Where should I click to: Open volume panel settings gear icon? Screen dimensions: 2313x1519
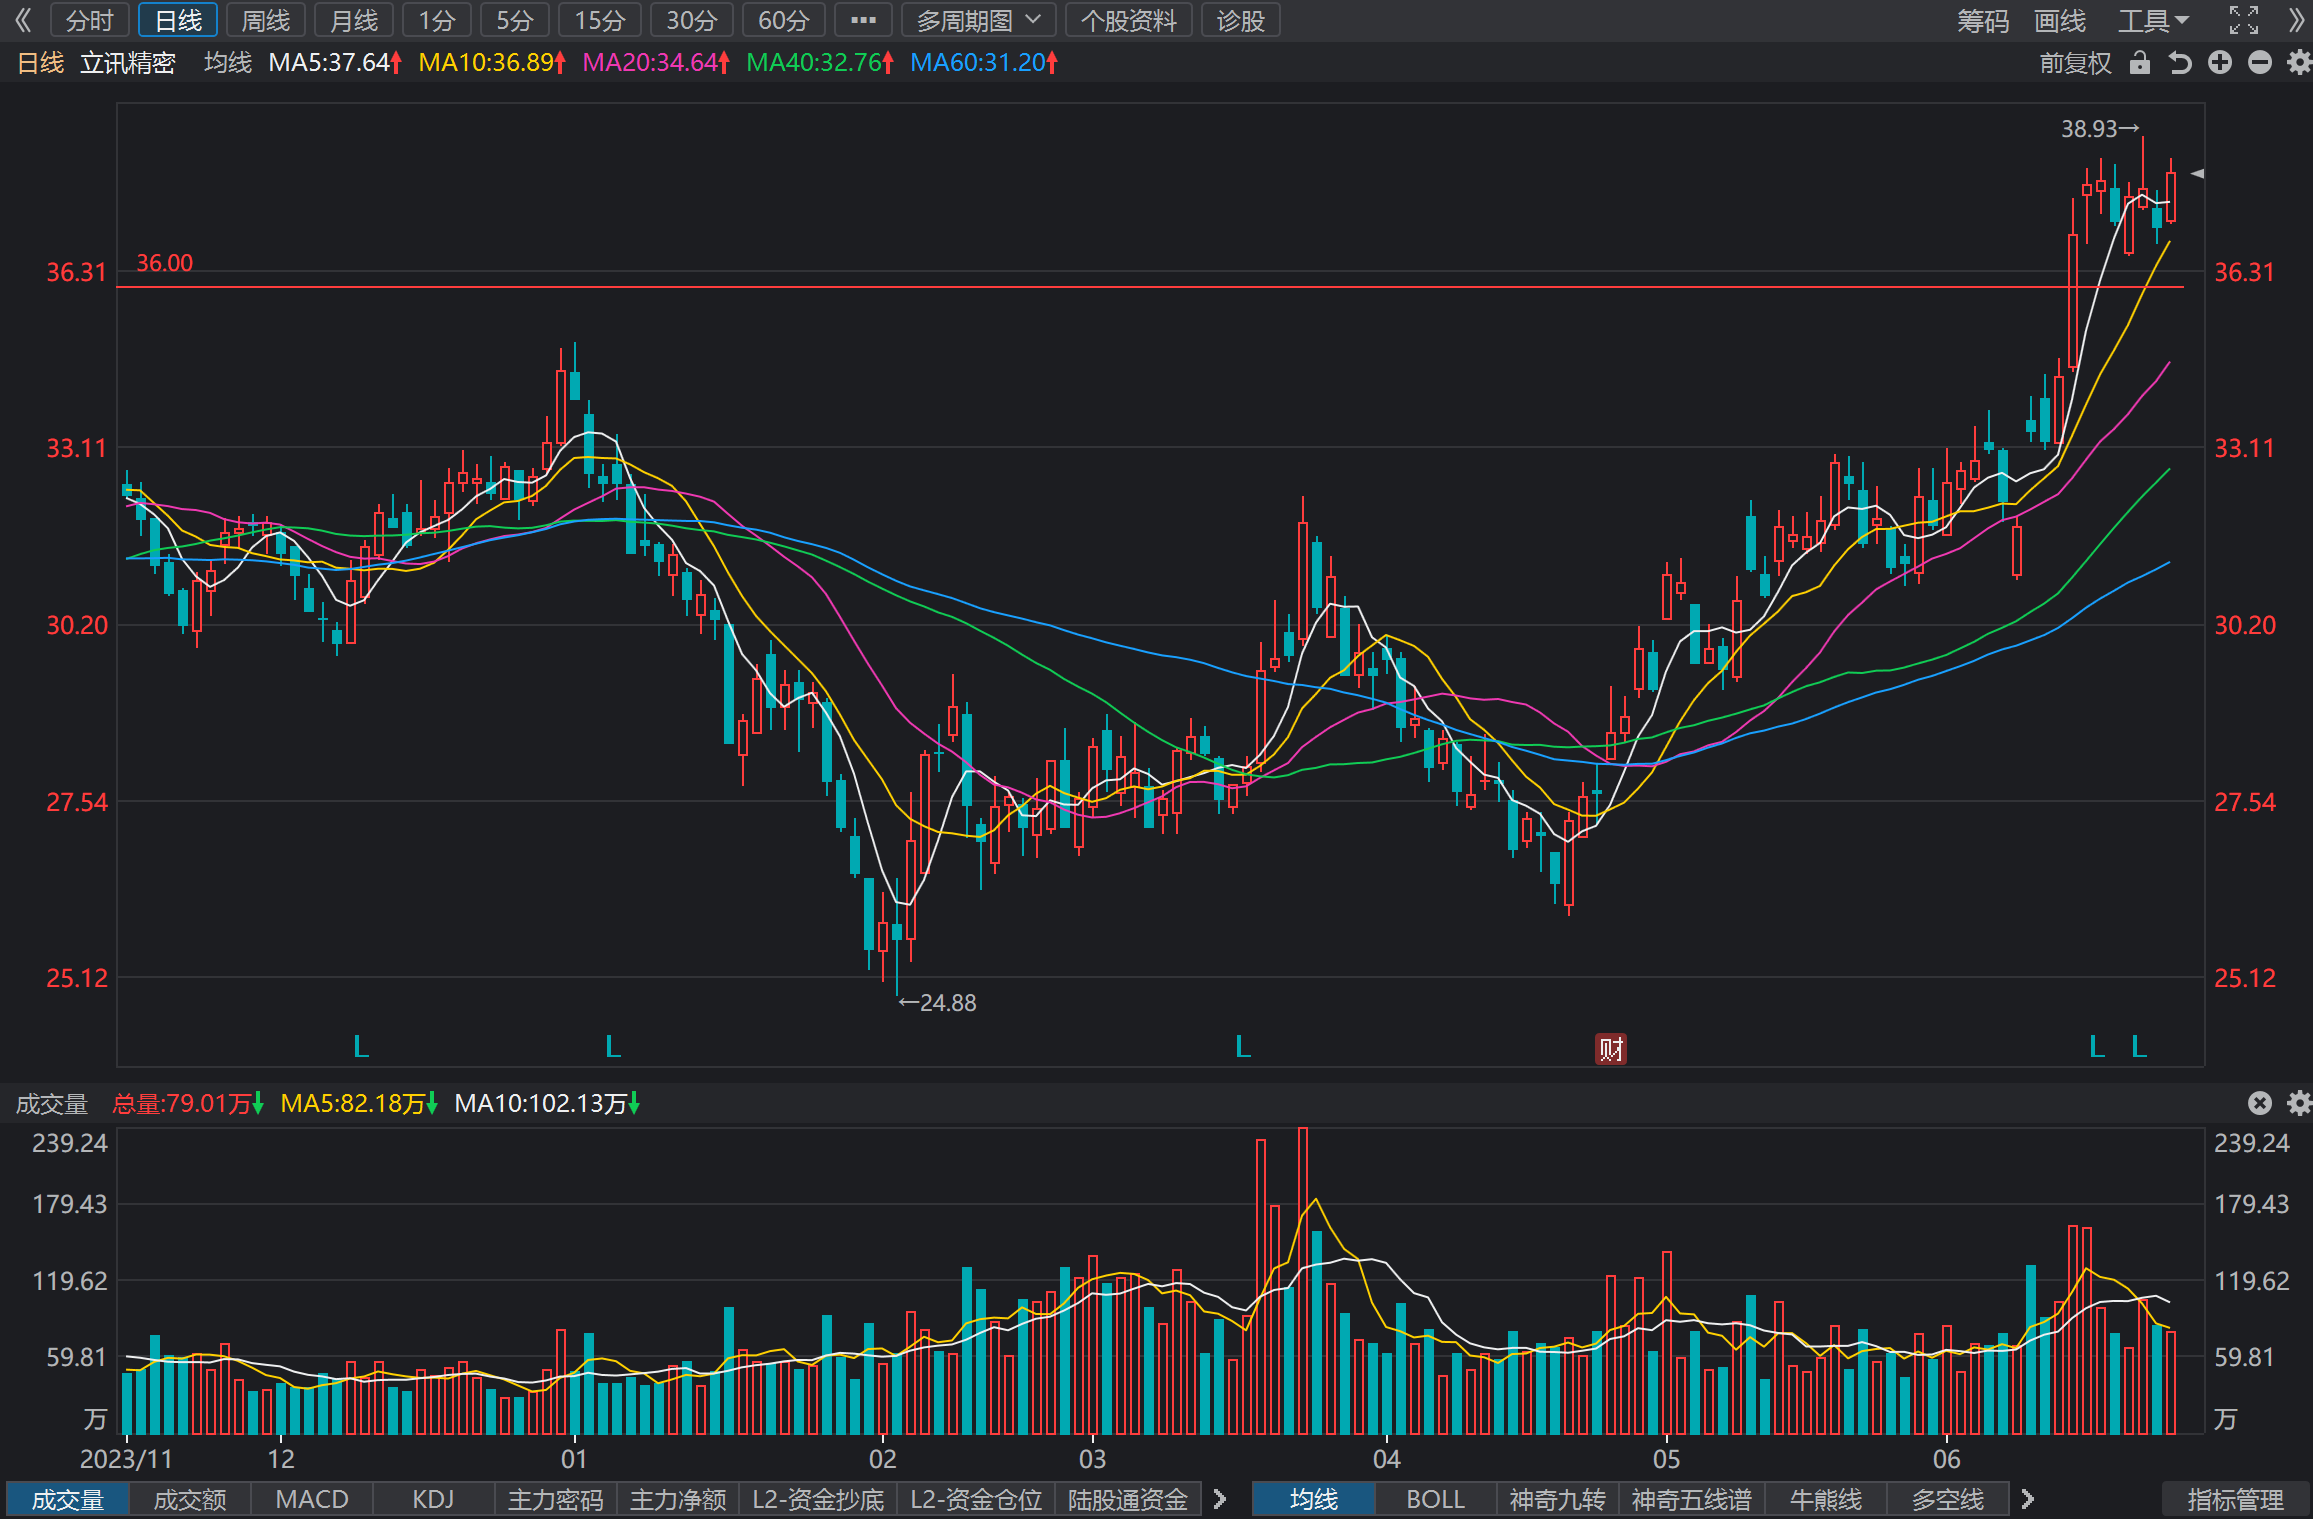click(x=2299, y=1102)
